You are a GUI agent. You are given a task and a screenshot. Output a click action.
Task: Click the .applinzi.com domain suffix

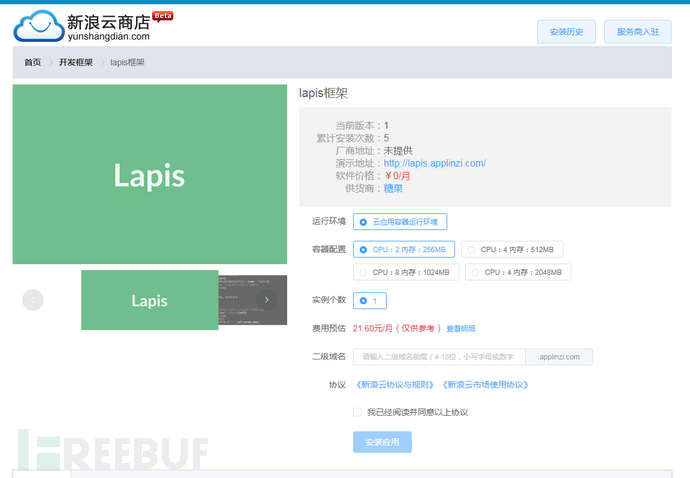tap(559, 357)
